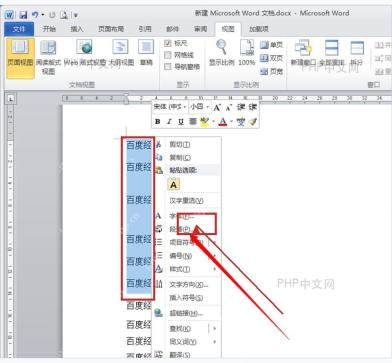This screenshot has width=392, height=363.
Task: Expand the highlight color dropdown arrow
Action: (213, 122)
